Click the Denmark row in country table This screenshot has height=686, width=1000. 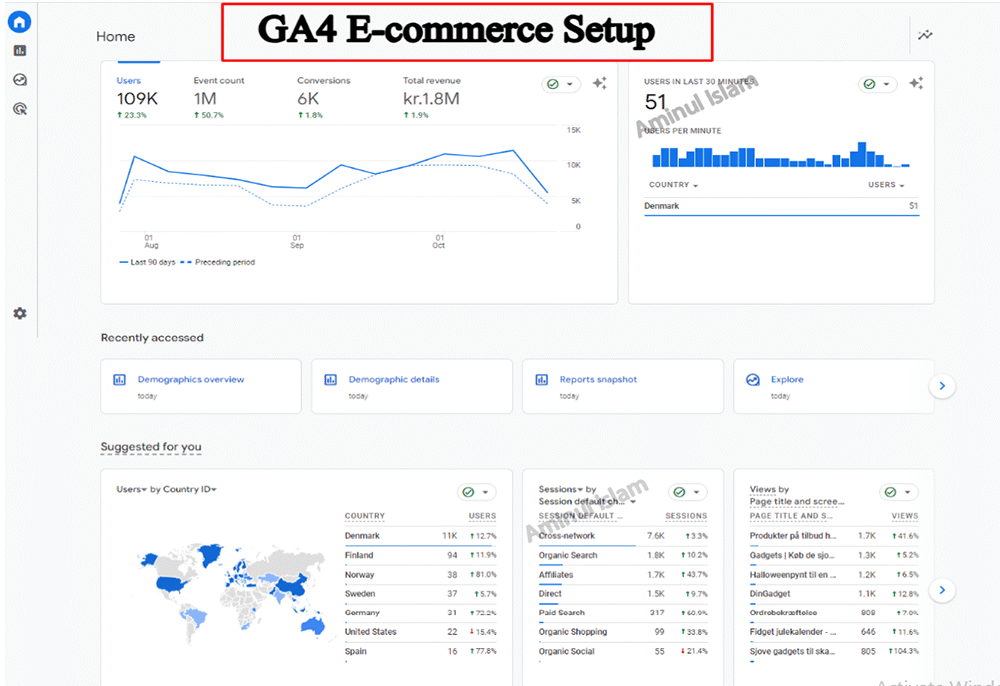pyautogui.click(x=420, y=536)
